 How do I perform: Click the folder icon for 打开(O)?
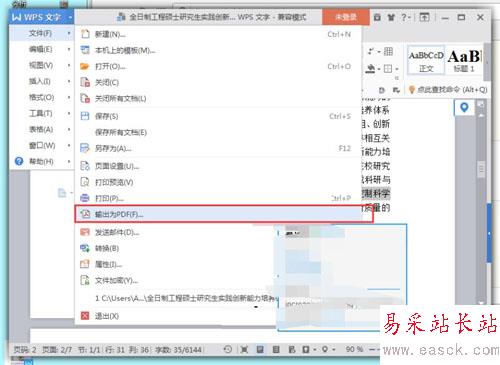(x=85, y=66)
